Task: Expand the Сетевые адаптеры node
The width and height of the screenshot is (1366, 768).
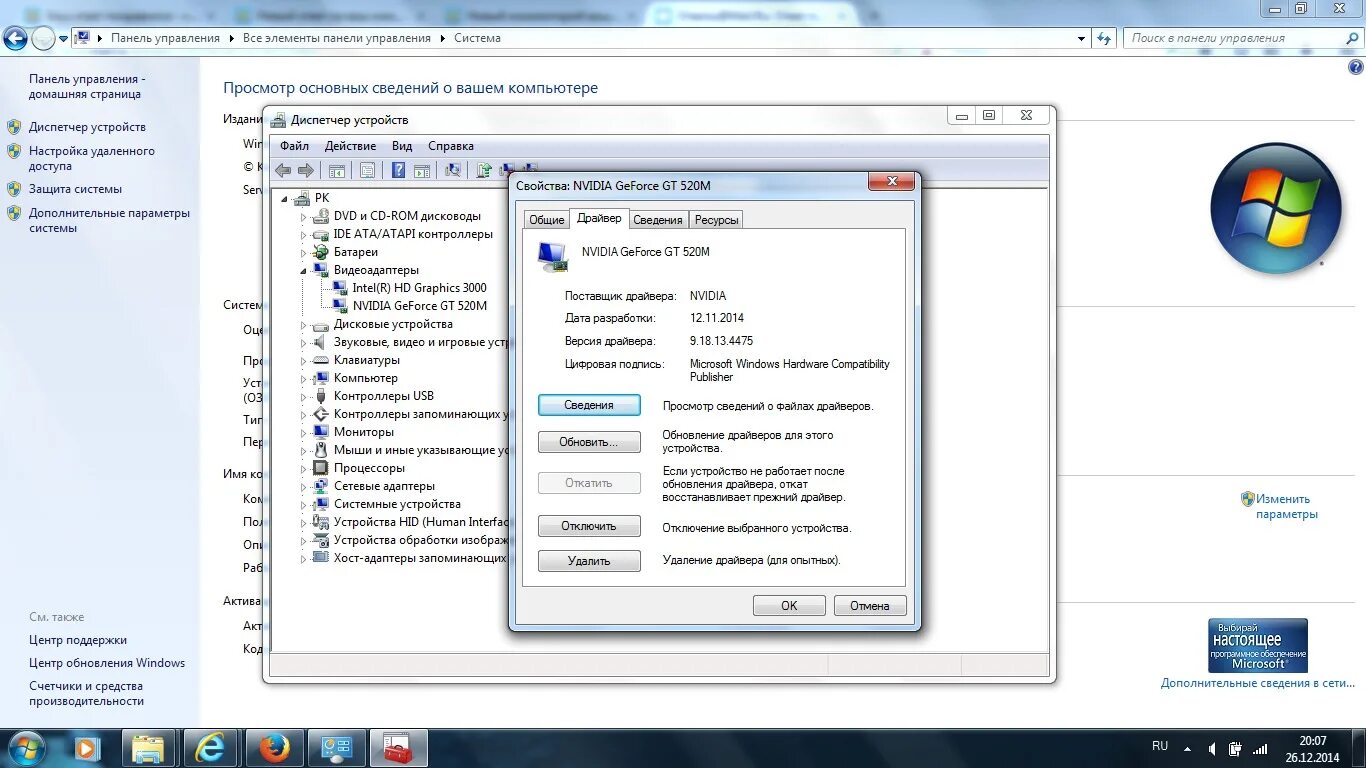Action: [x=304, y=486]
